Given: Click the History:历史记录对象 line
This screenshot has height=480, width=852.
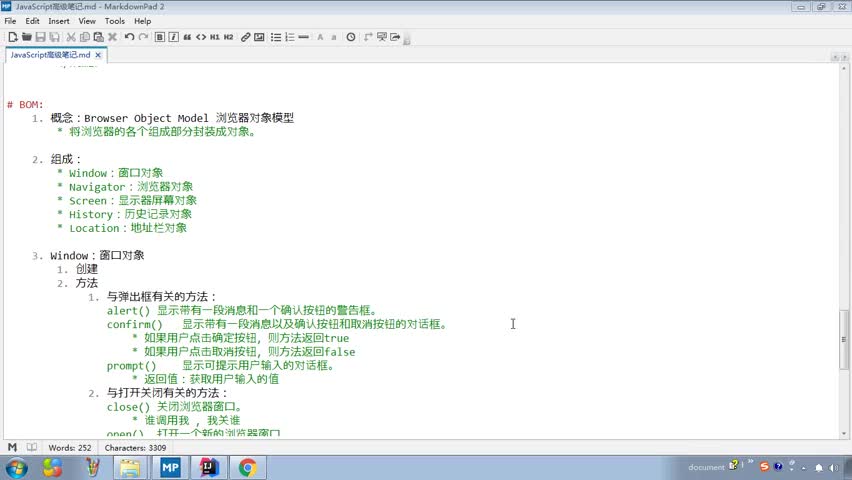Looking at the screenshot, I should [x=130, y=214].
